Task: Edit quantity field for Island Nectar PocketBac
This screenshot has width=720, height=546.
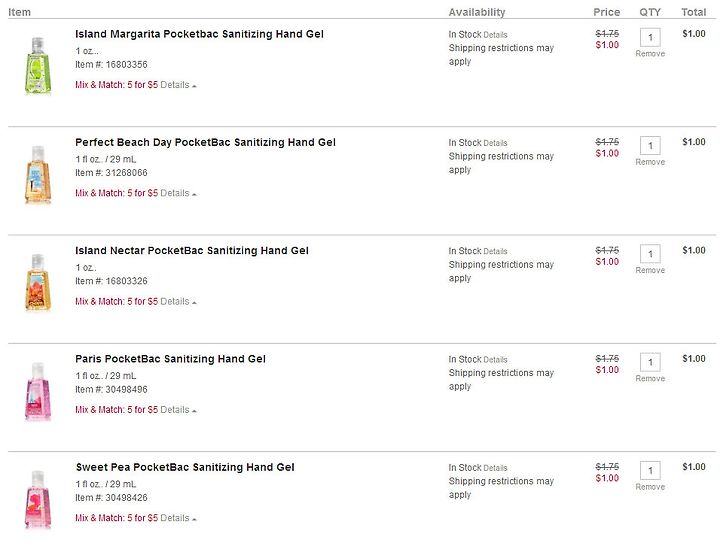Action: (650, 254)
